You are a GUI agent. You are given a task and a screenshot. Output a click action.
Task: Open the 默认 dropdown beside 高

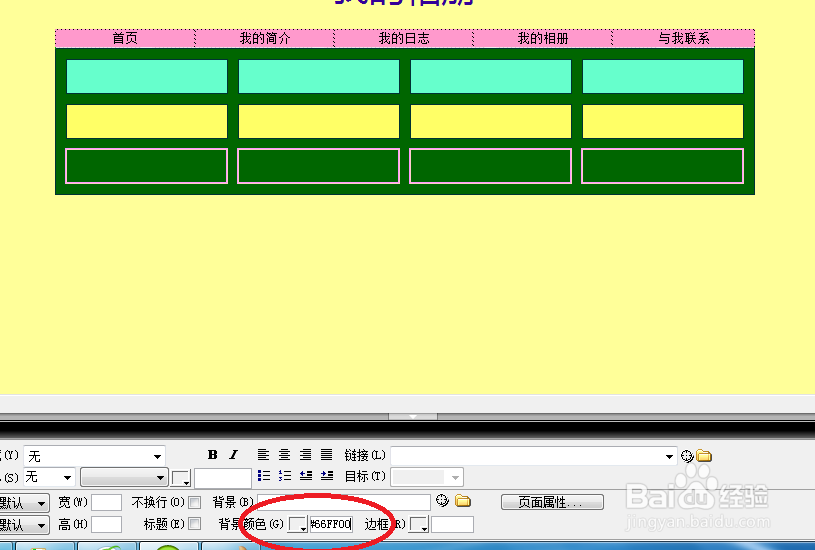click(x=24, y=525)
